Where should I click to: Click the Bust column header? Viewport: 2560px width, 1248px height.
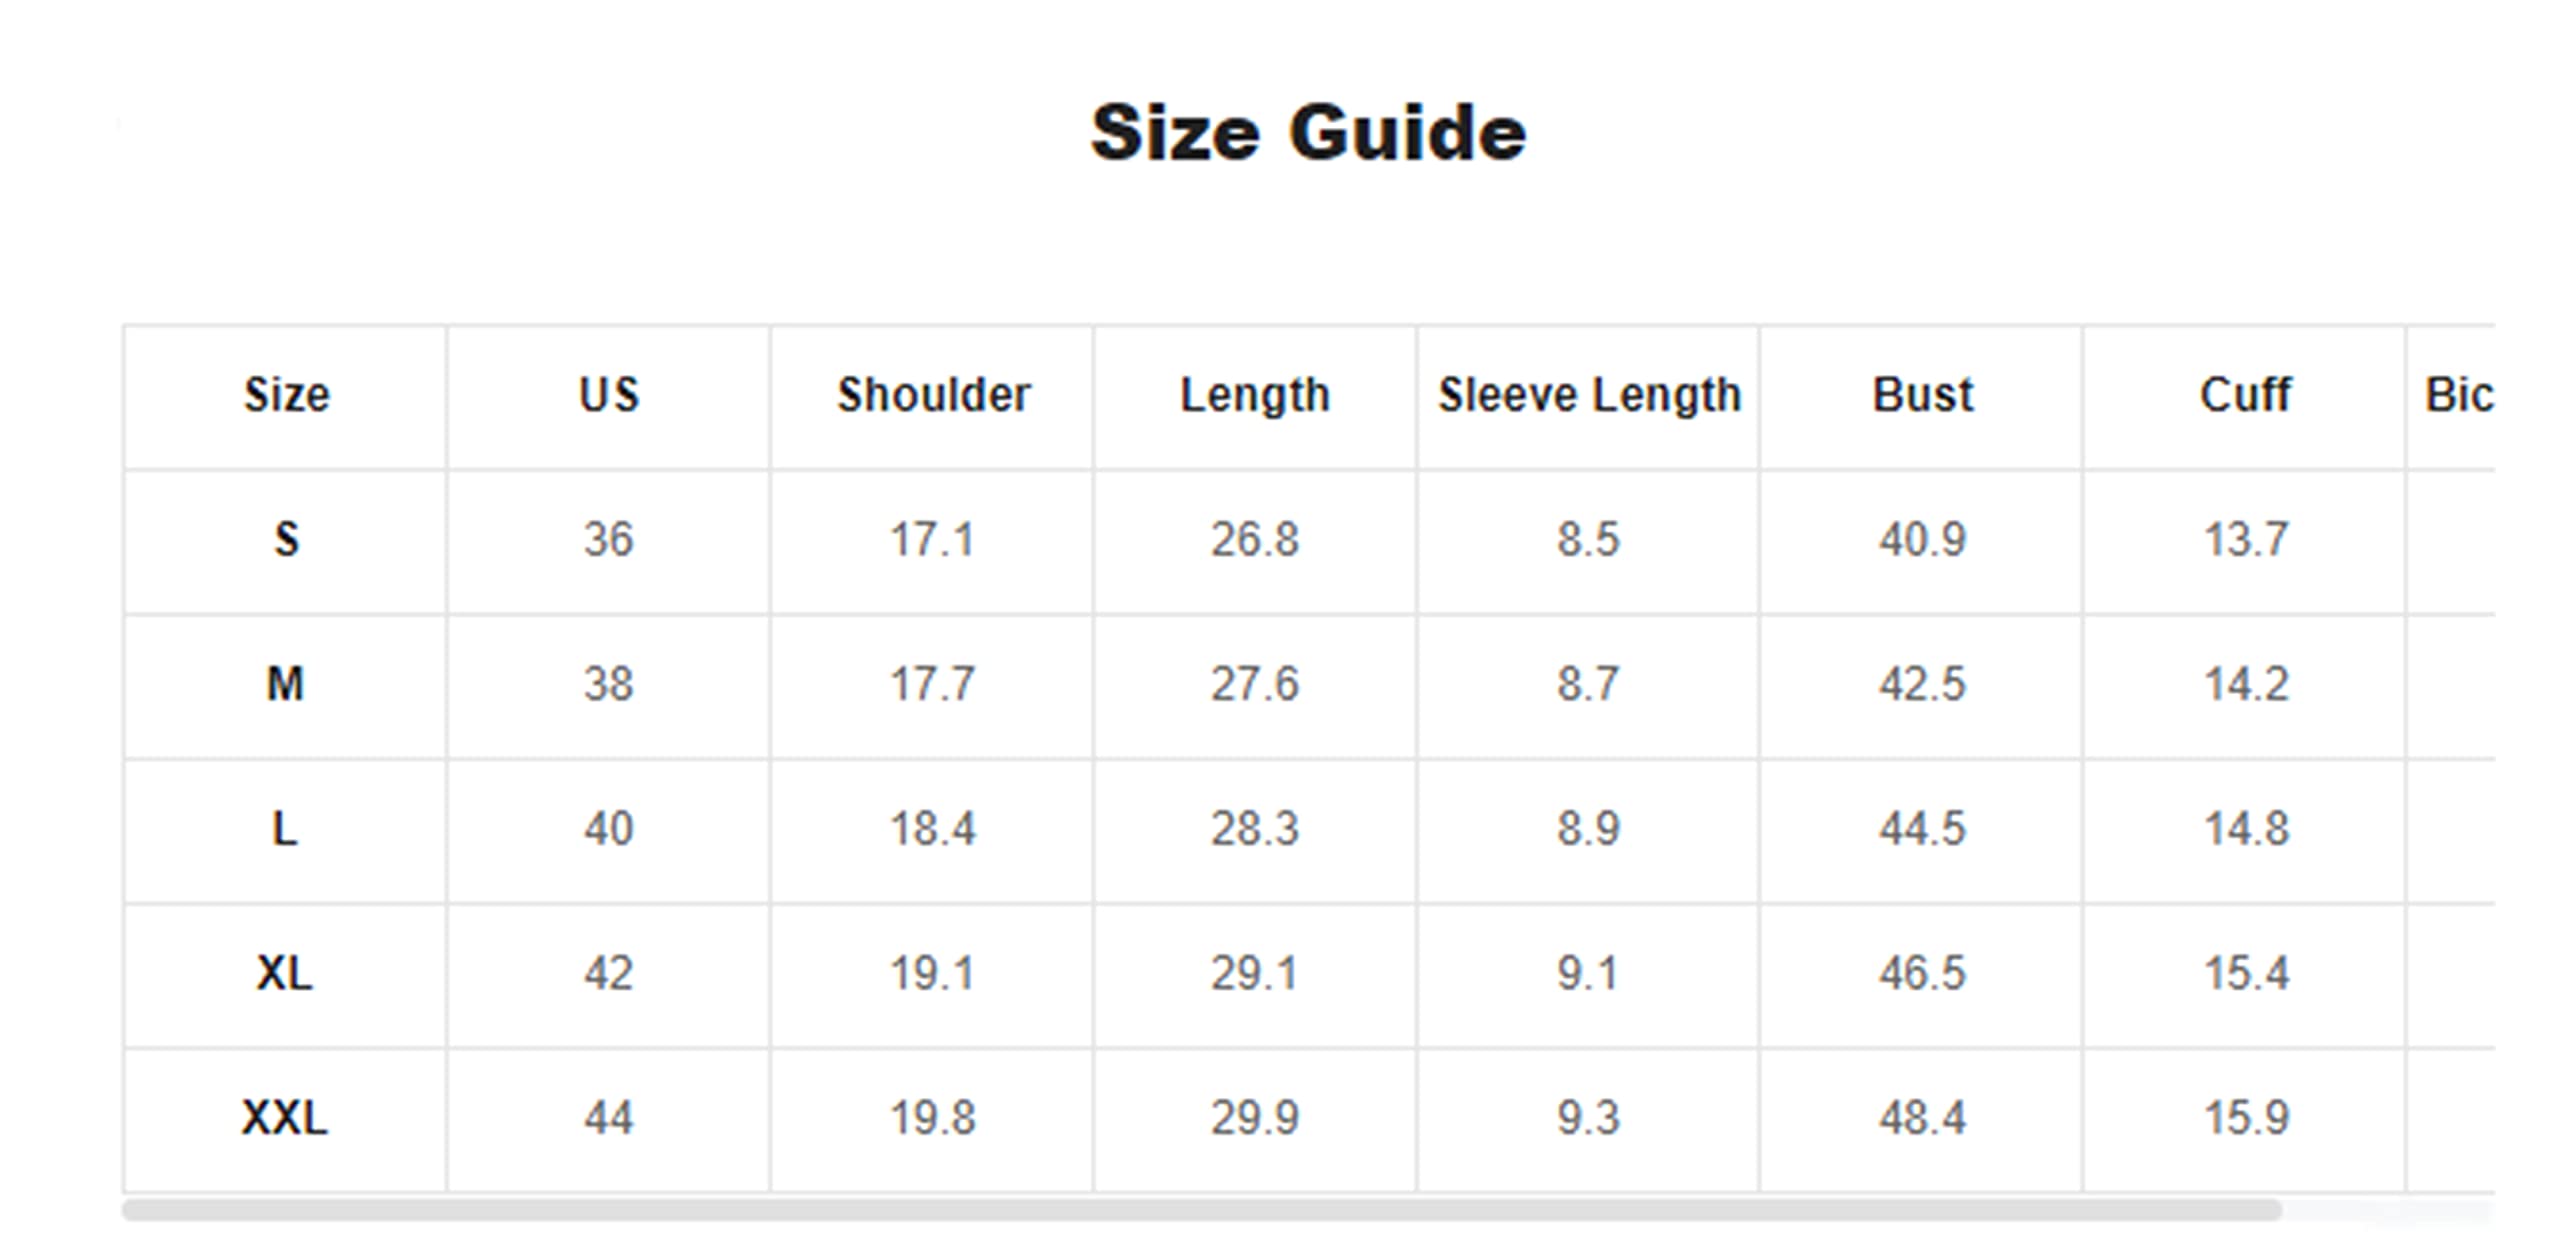1922,395
